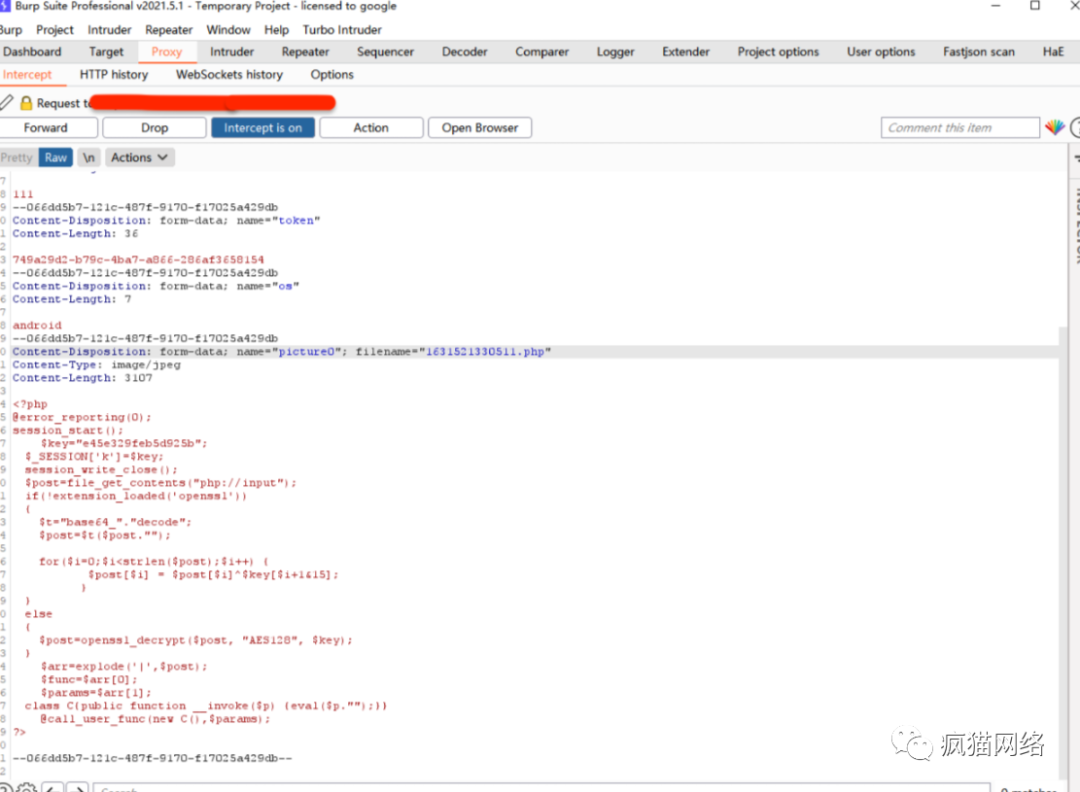The width and height of the screenshot is (1080, 792).
Task: Click the openssl_decrypt code line
Action: tap(196, 640)
